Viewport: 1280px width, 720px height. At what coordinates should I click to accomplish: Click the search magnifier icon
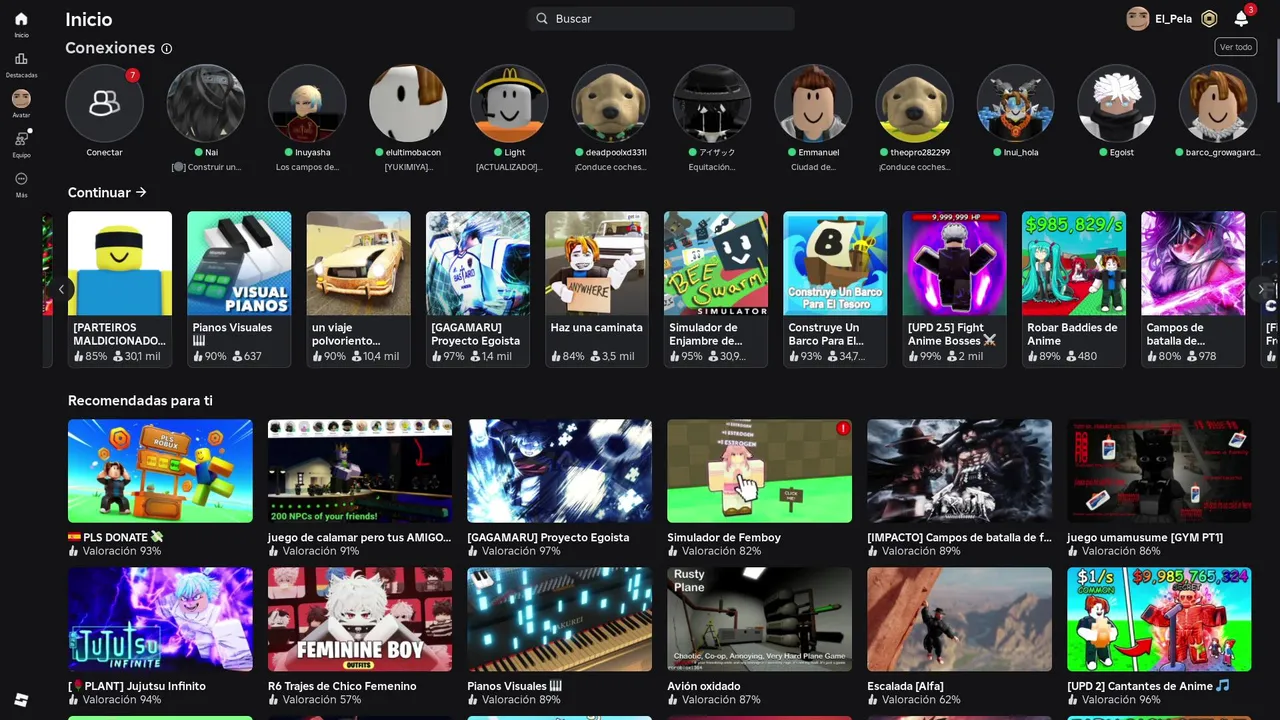click(542, 18)
